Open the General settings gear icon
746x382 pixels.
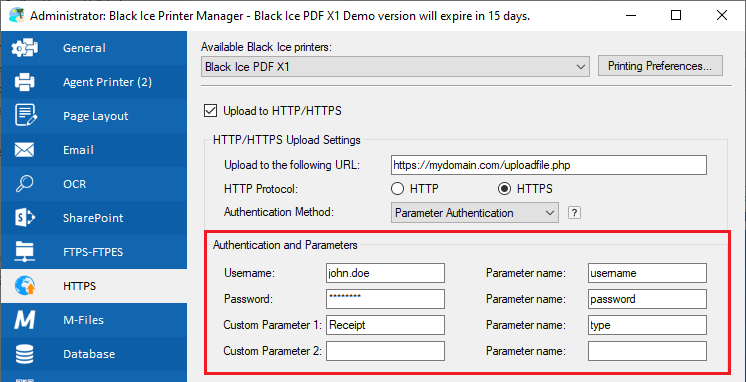tap(24, 48)
